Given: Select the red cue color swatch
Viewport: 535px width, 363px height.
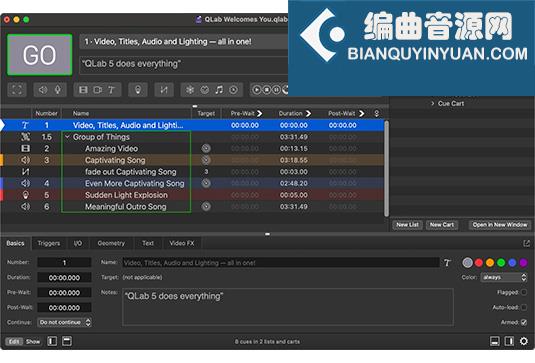Looking at the screenshot, I should [479, 262].
